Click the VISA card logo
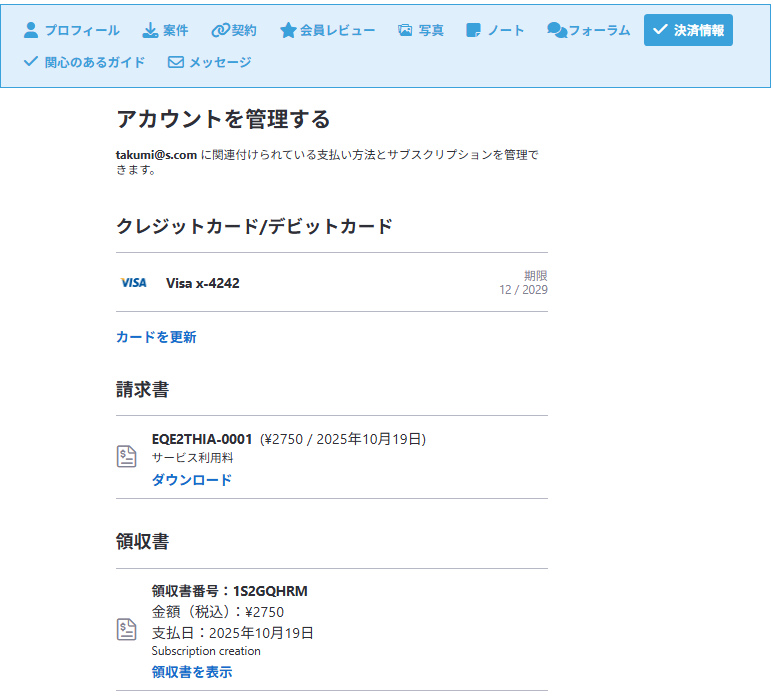773x700 pixels. coord(133,283)
